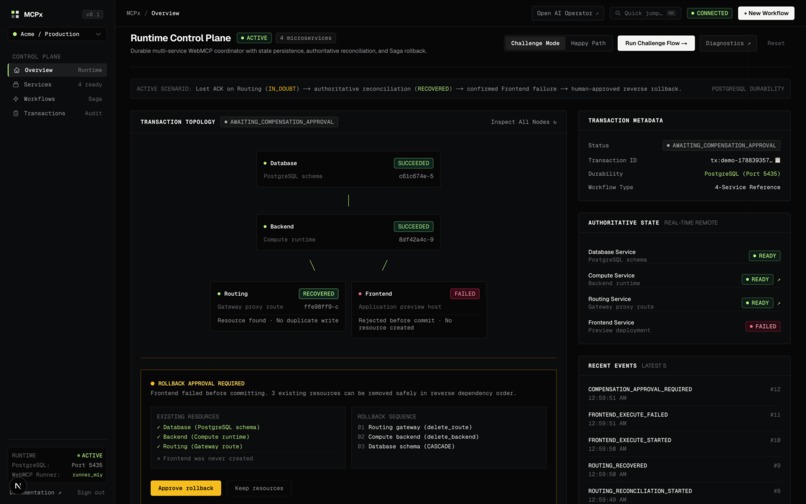Click AWAITING_COMPENSATION_APPROVAL badge in topology header
Image resolution: width=806 pixels, height=504 pixels.
click(279, 122)
